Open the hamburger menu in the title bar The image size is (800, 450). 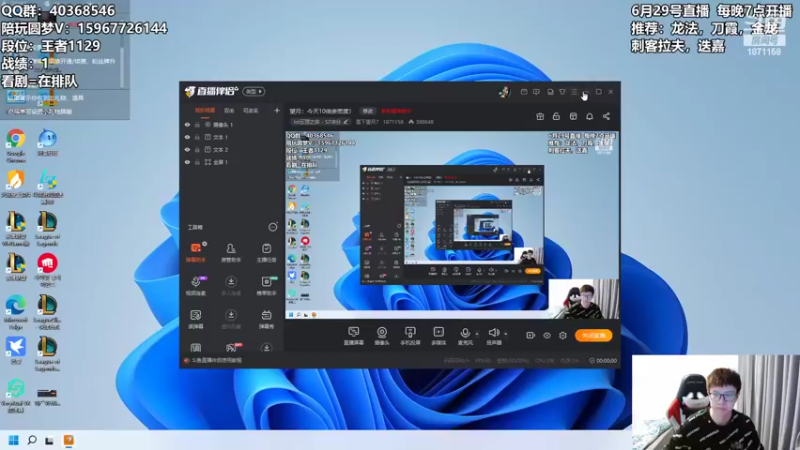(574, 92)
